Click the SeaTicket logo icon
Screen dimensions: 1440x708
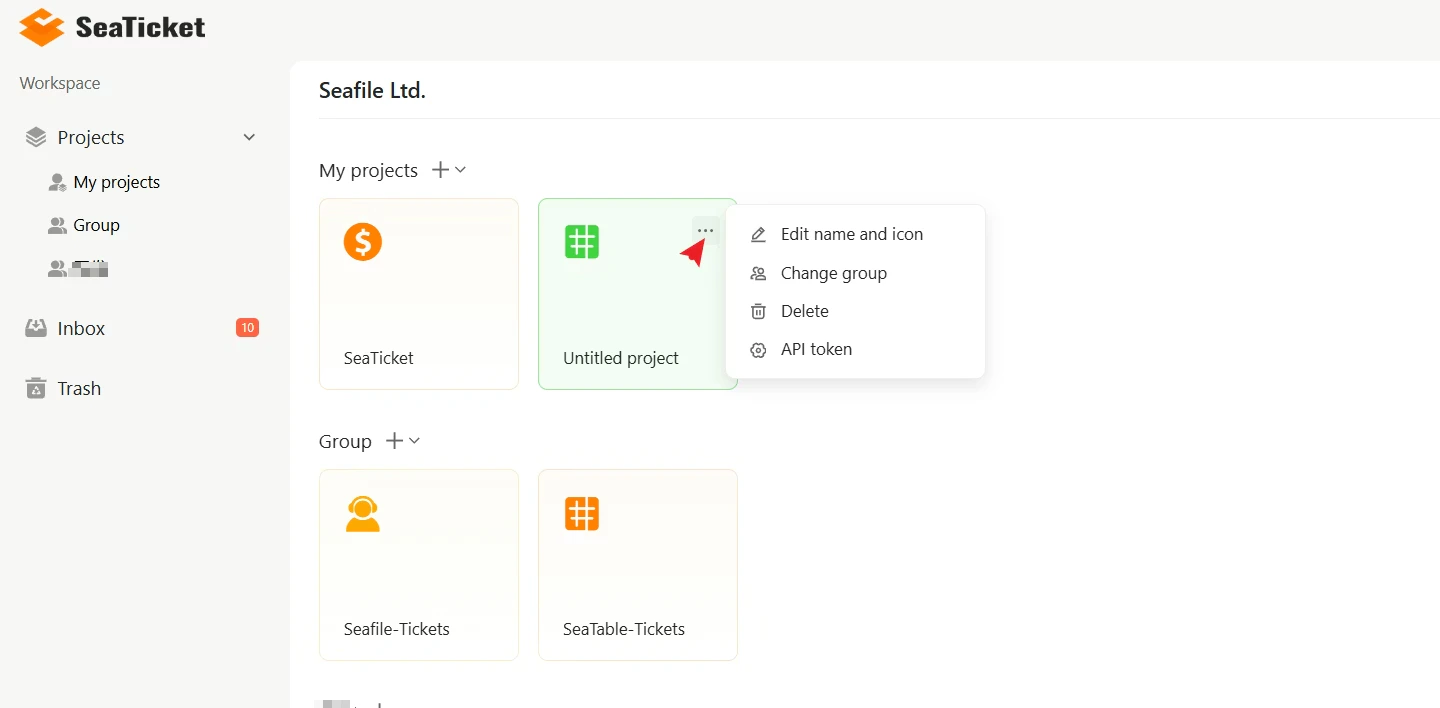click(42, 27)
